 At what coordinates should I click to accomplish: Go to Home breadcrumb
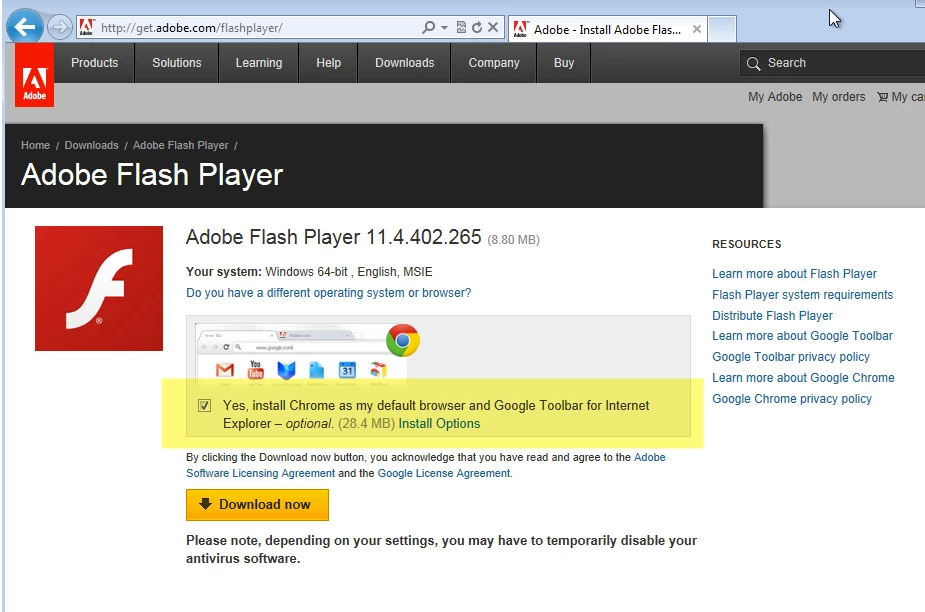(35, 145)
